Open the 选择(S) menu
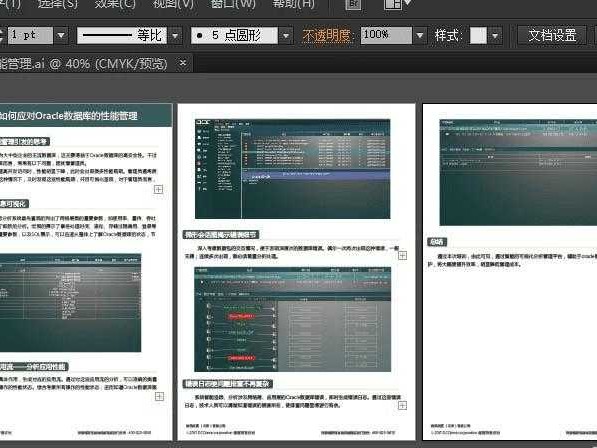Viewport: 597px width, 448px height. (x=57, y=4)
